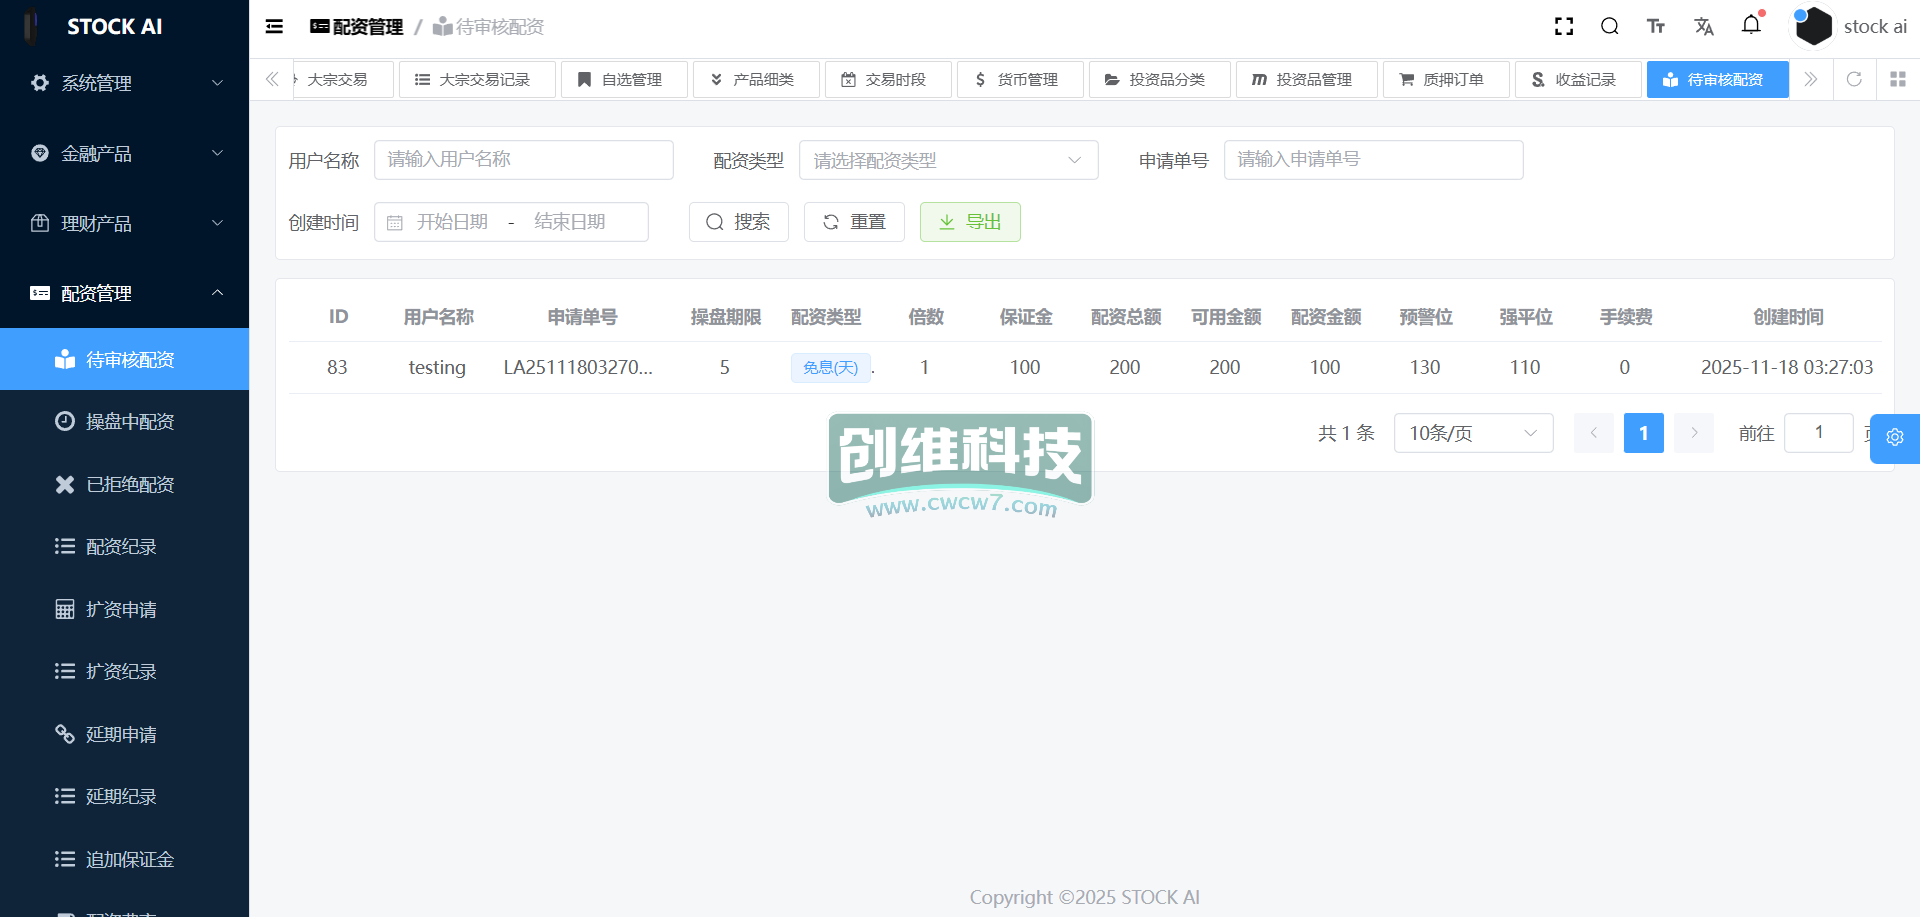Click the refresh tab icon
The width and height of the screenshot is (1920, 917).
[1854, 79]
